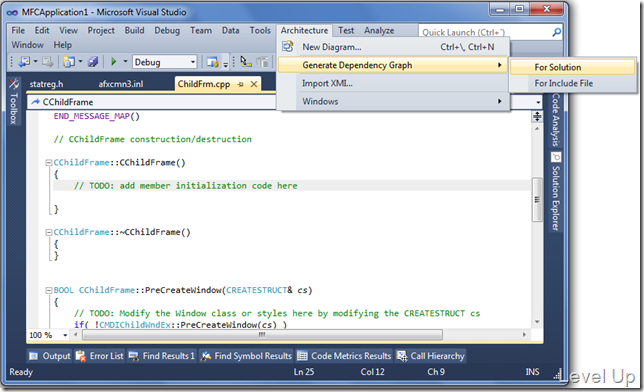The height and width of the screenshot is (392, 644).
Task: Open the Solution Explorer side panel tab
Action: coord(556,192)
